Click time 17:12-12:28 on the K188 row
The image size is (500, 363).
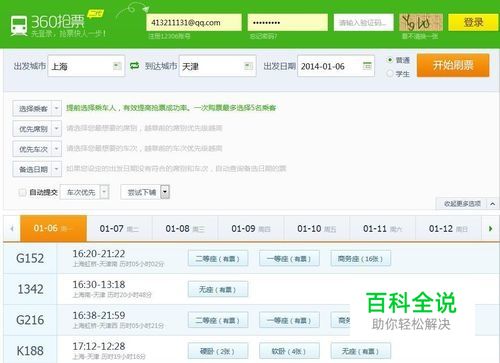tap(99, 346)
